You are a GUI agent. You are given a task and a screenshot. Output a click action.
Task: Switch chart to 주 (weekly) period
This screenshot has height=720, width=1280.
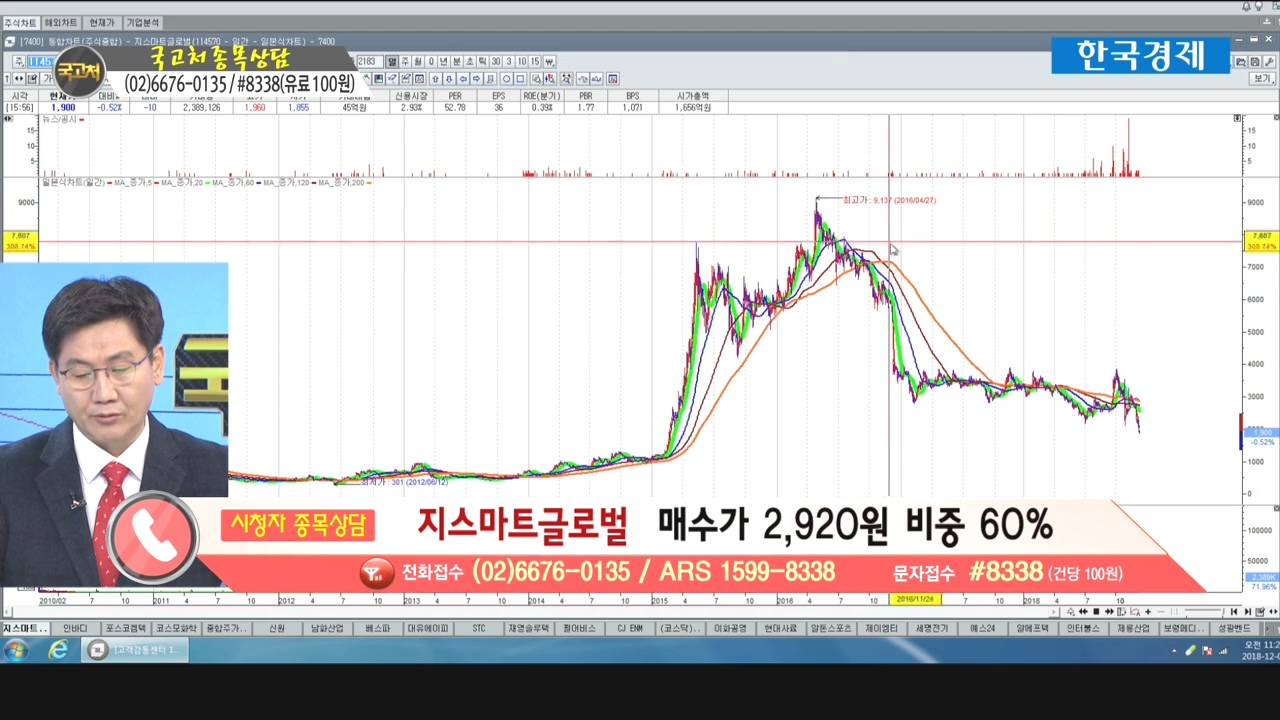tap(405, 61)
